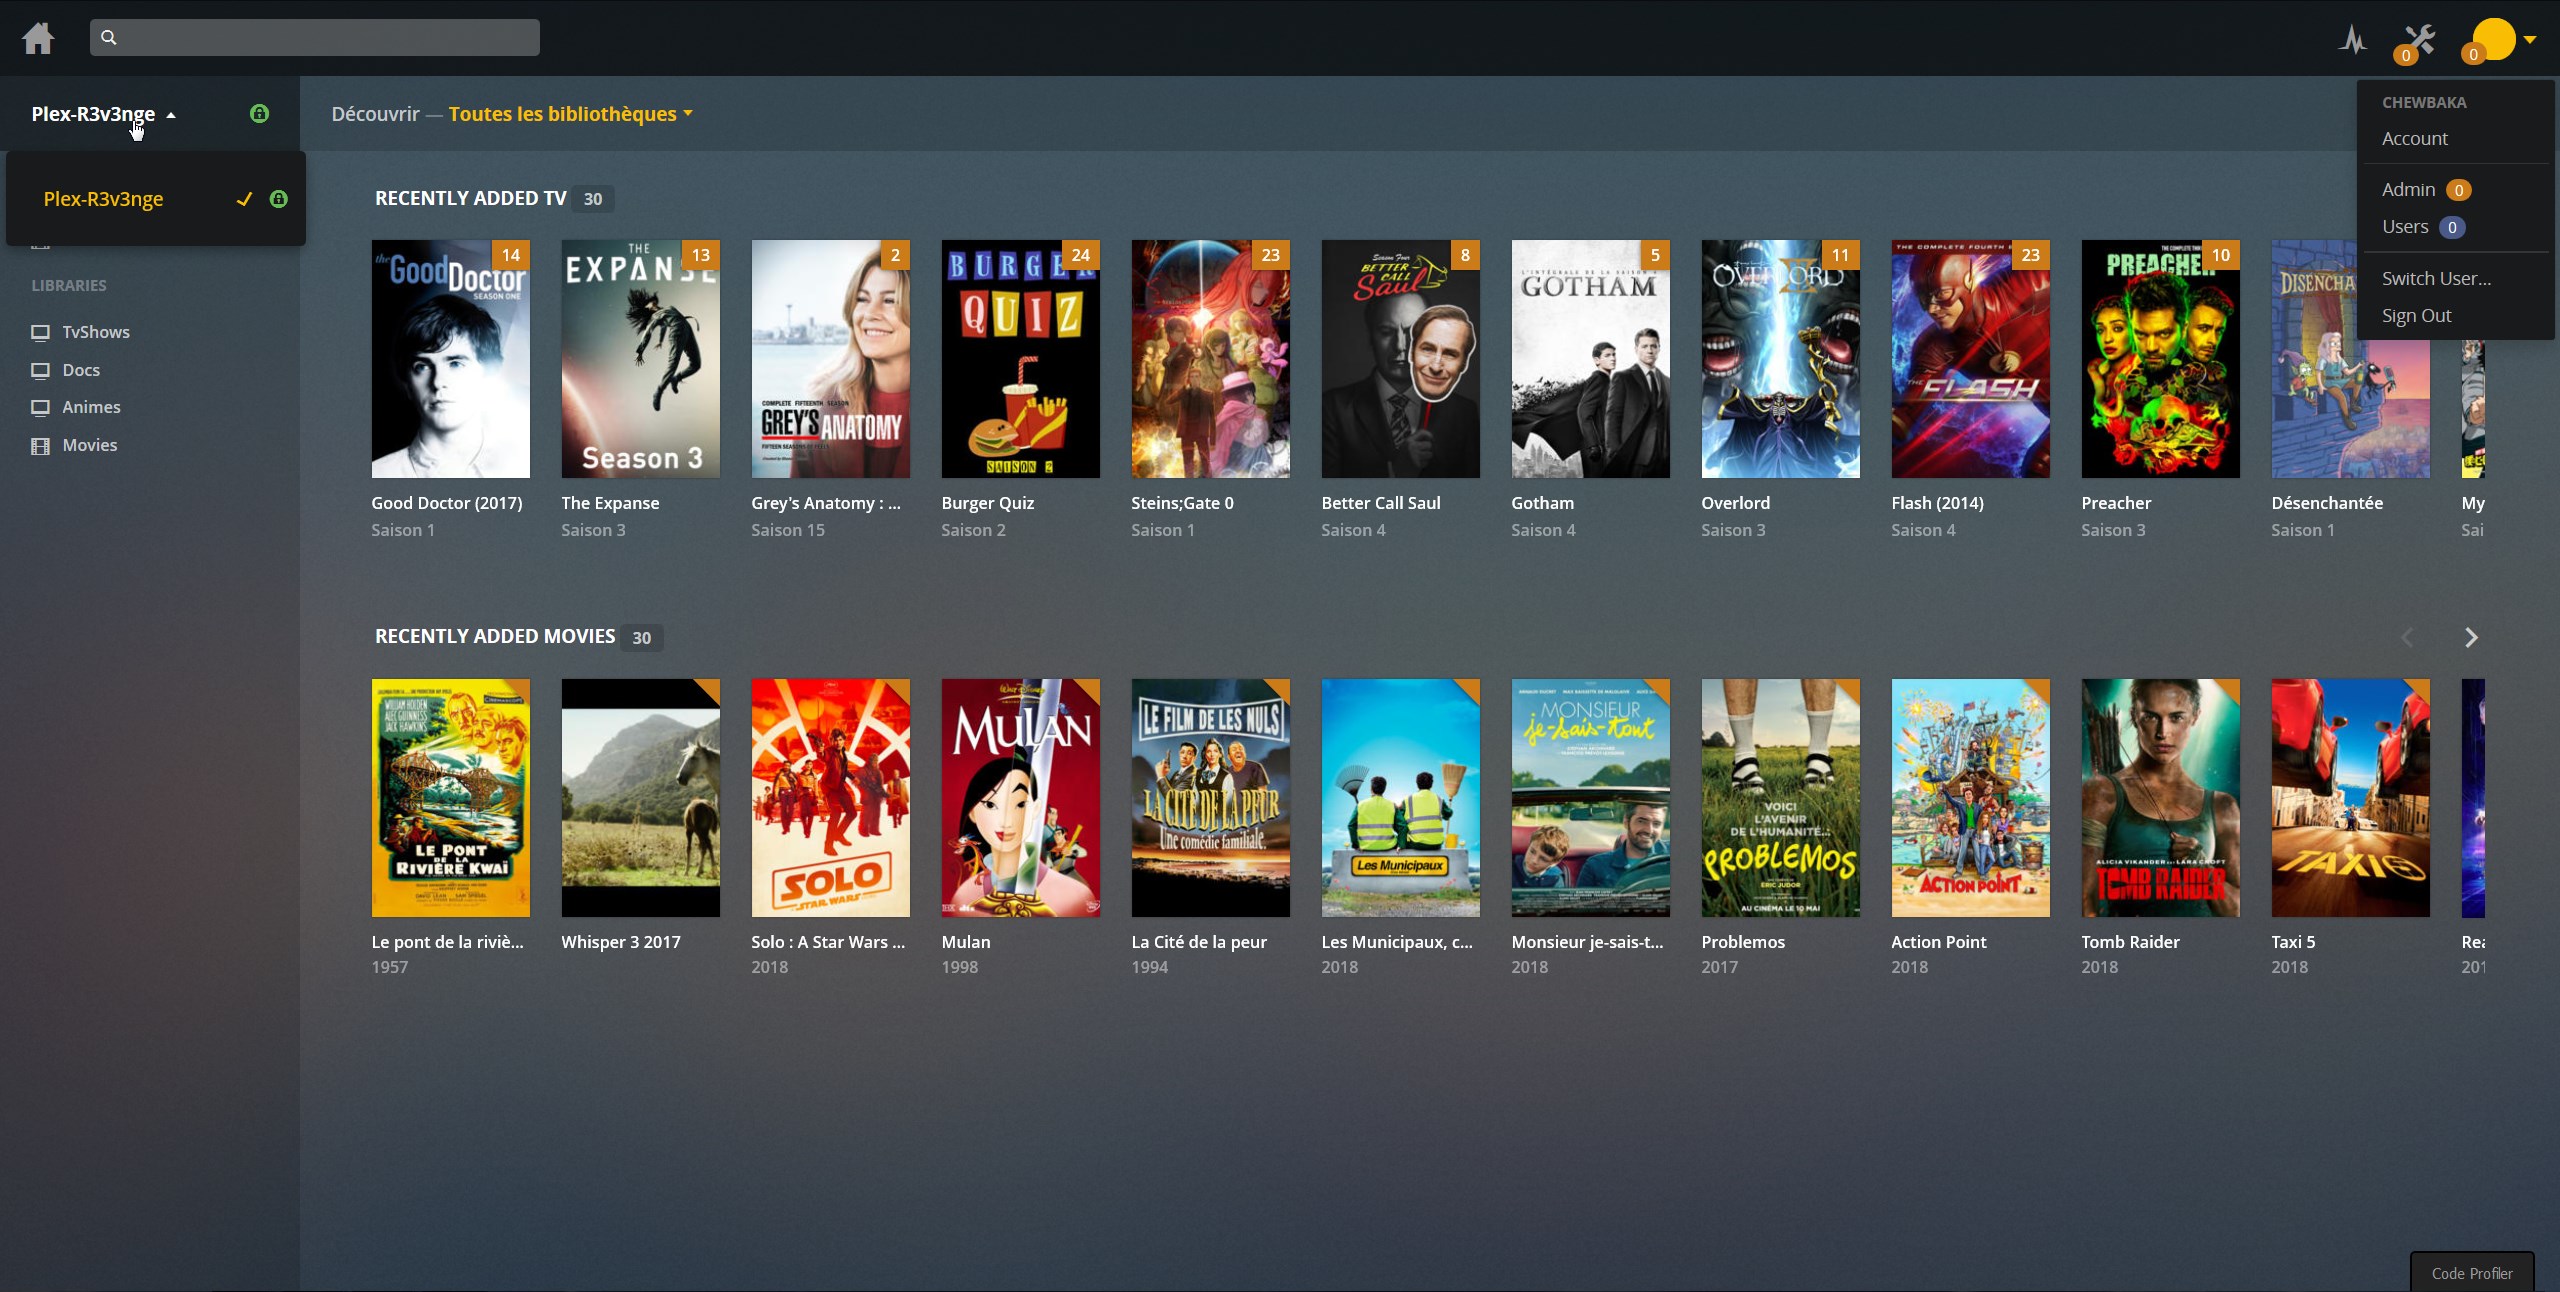
Task: Open the Movies library
Action: tap(89, 445)
